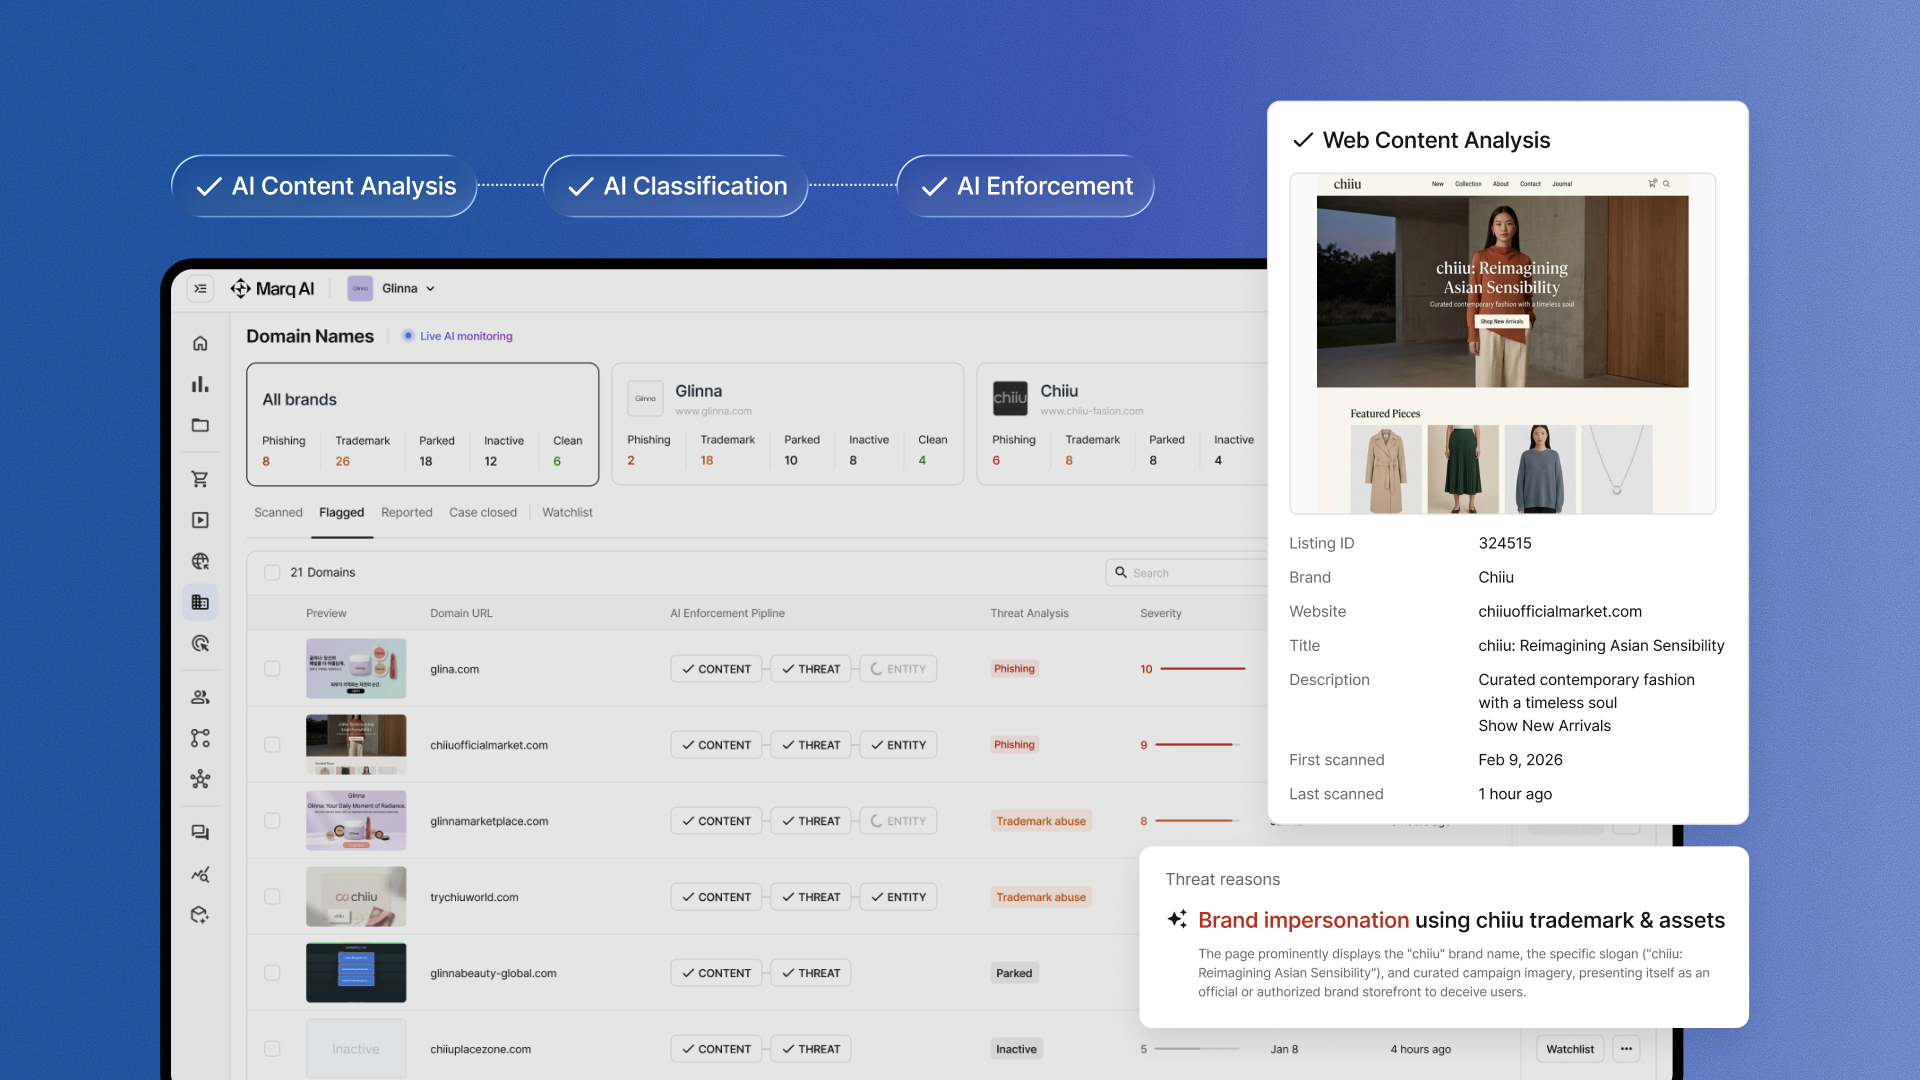Click website value chiiuofficialmarket.com in panel
Screen dimensions: 1920x1080
click(1560, 612)
